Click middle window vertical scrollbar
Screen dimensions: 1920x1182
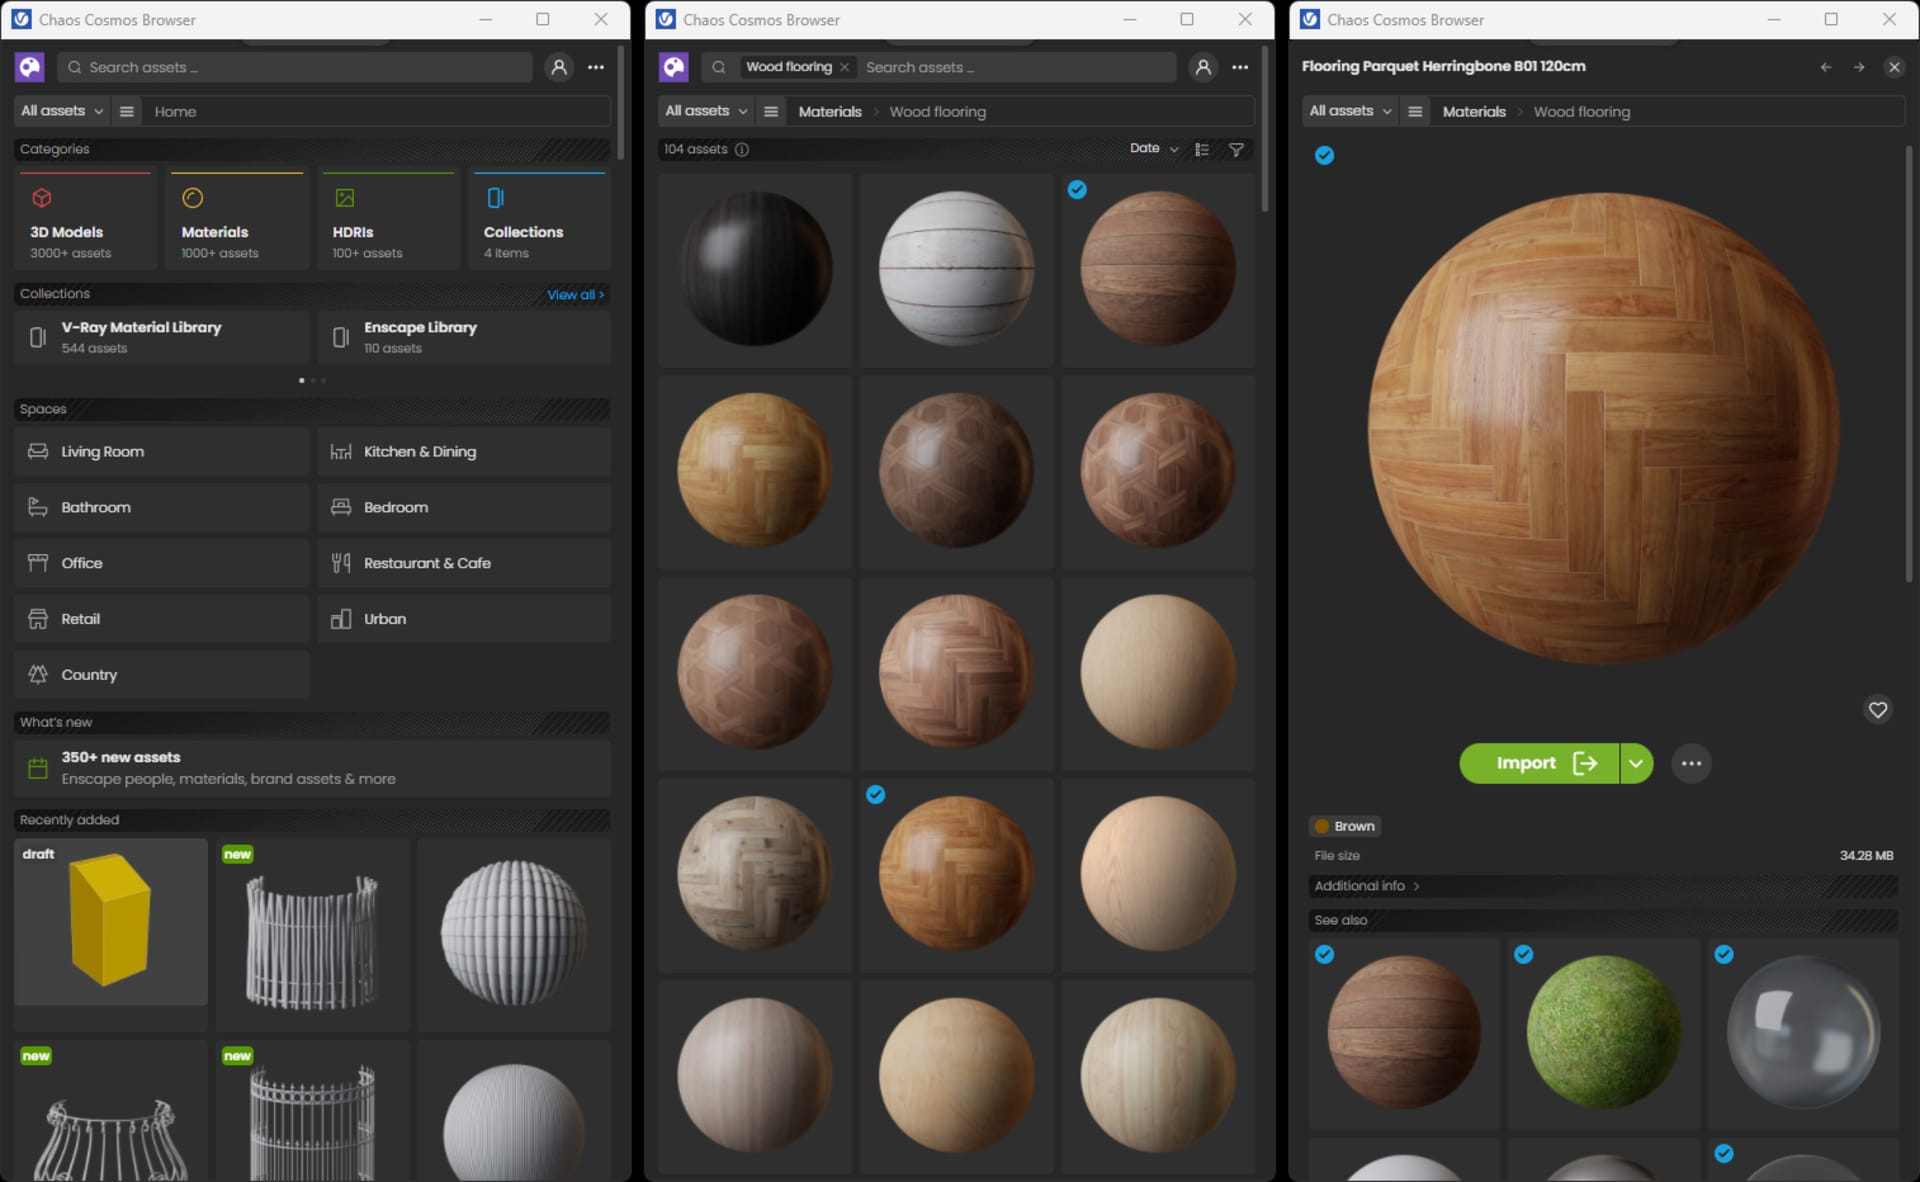click(1265, 130)
